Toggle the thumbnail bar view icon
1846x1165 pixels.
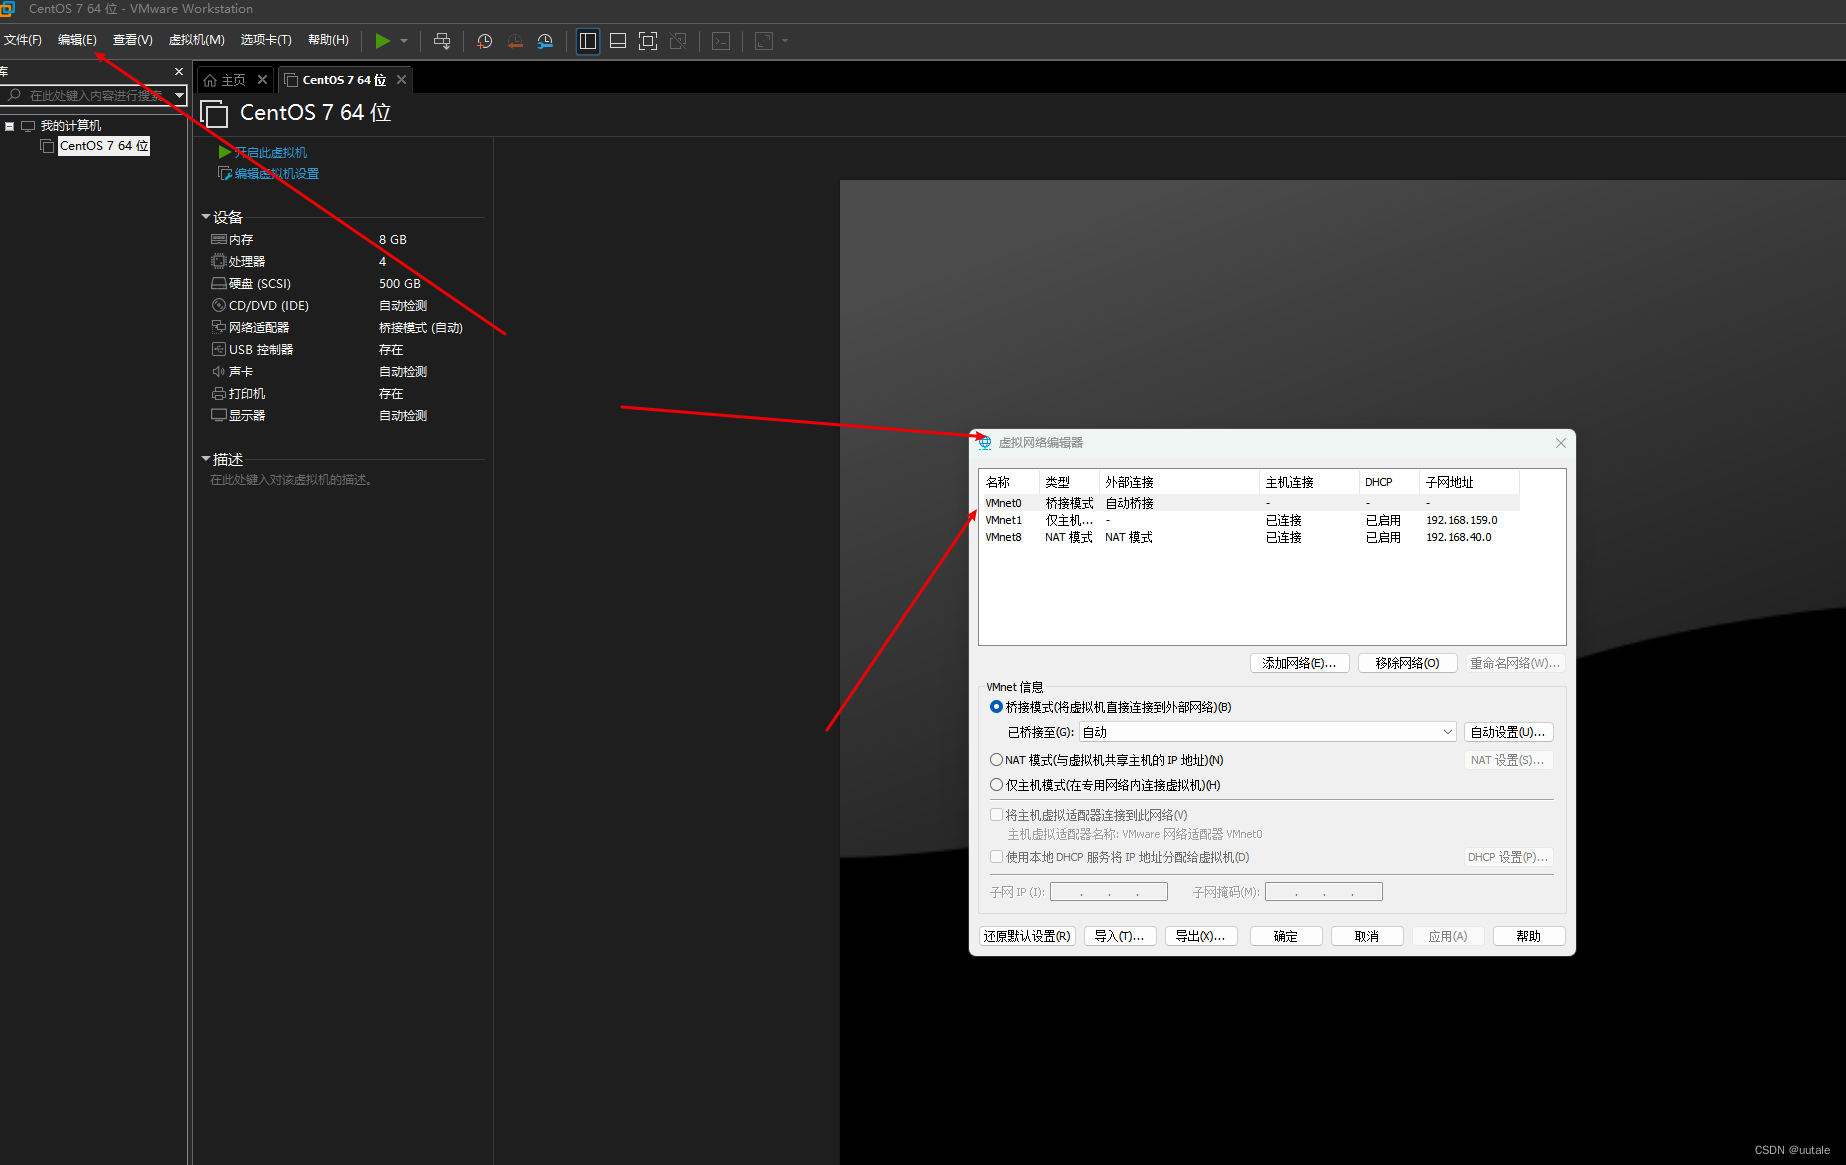click(x=618, y=41)
